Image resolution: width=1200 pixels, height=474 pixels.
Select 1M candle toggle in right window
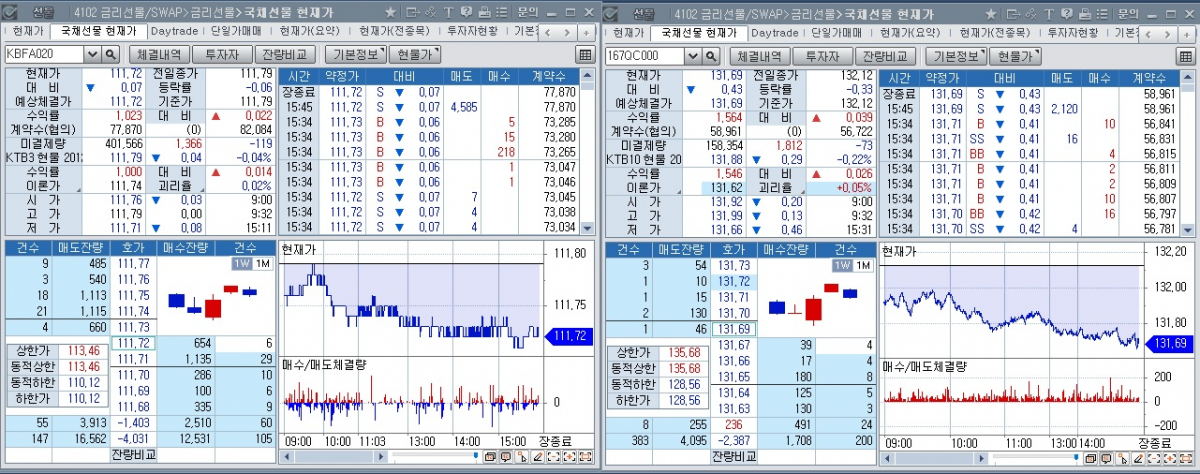point(862,265)
